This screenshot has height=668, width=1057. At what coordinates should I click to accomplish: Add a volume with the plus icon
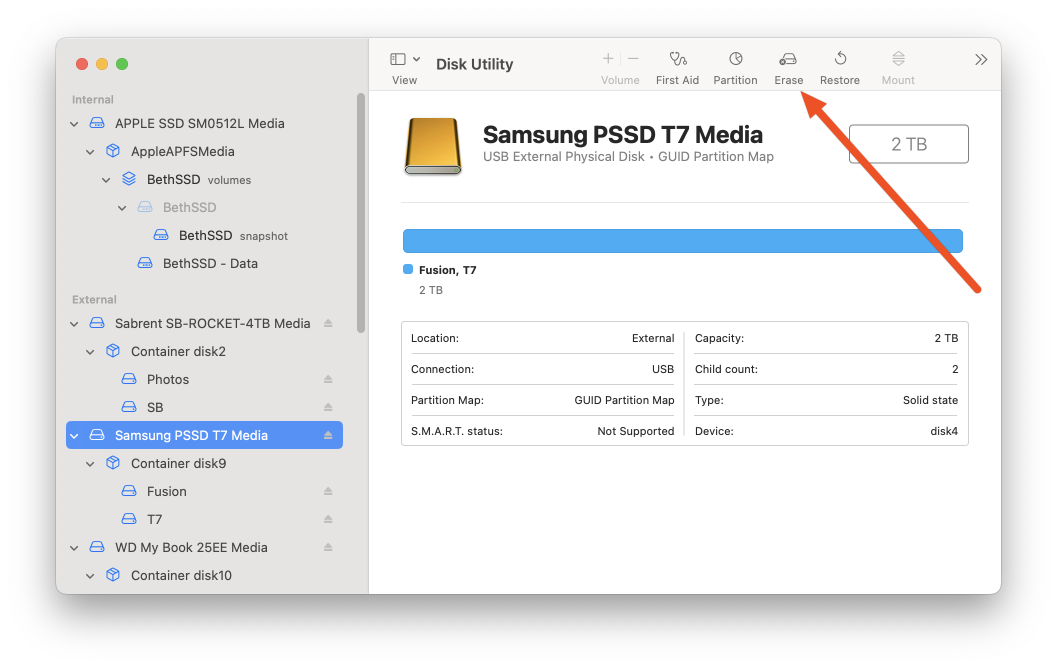607,59
